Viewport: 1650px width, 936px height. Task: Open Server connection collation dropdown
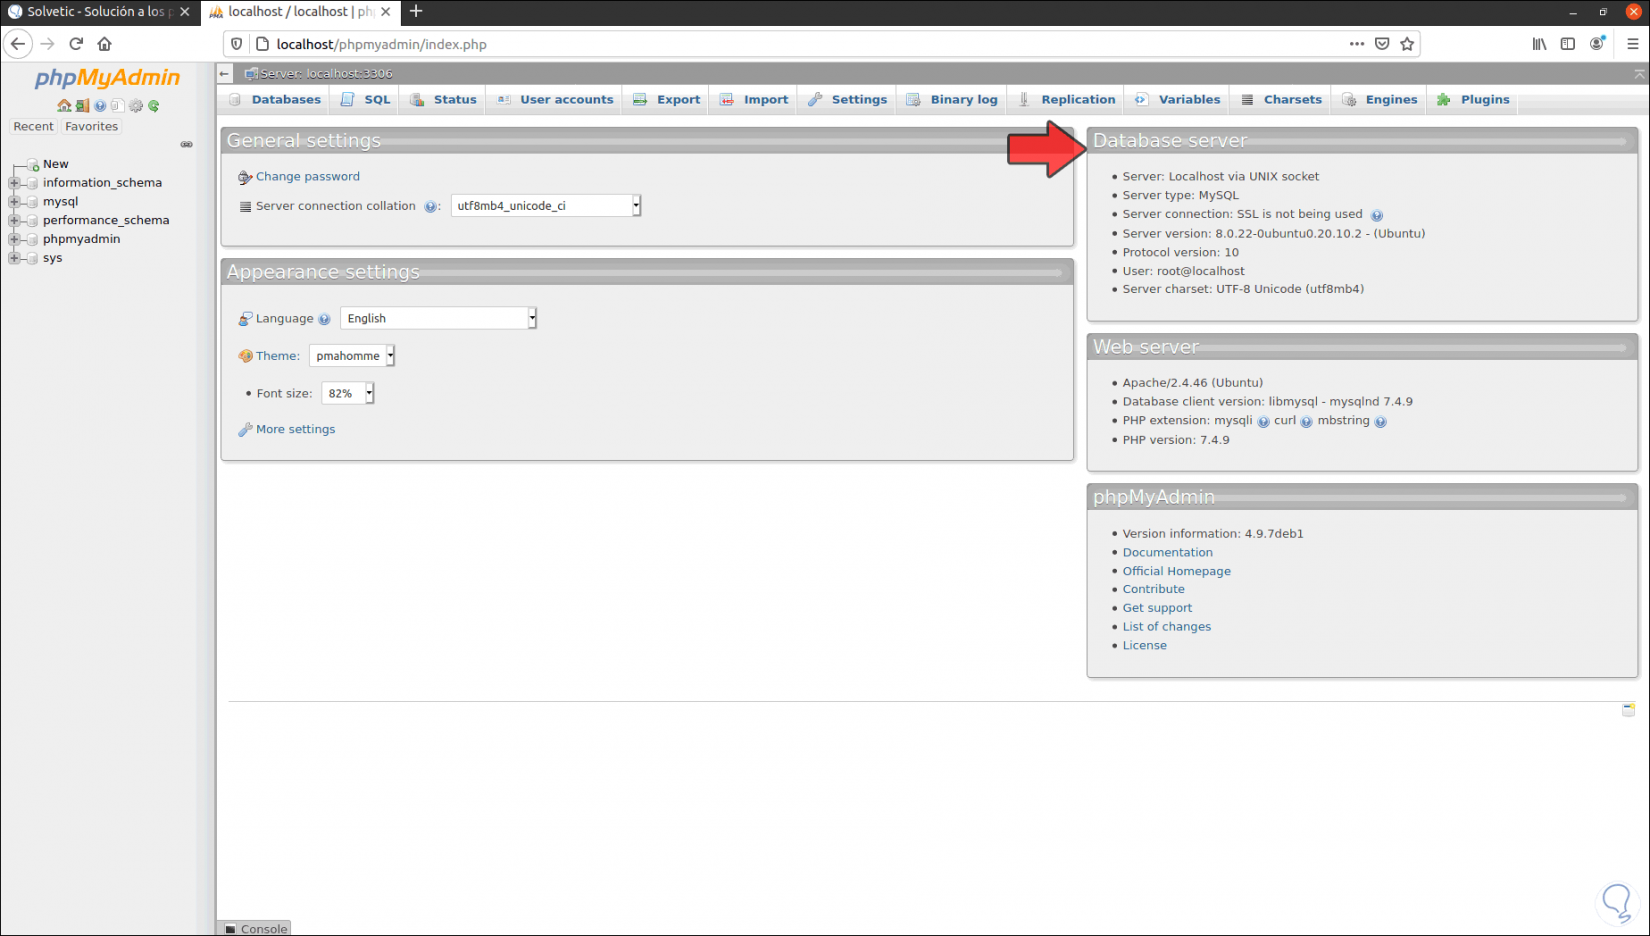tap(546, 206)
